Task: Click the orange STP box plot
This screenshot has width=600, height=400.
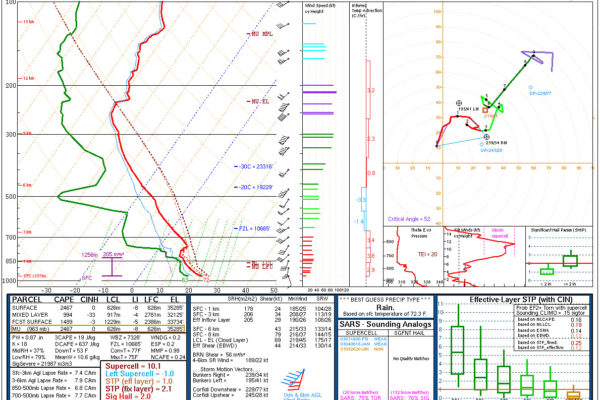Action: click(573, 394)
